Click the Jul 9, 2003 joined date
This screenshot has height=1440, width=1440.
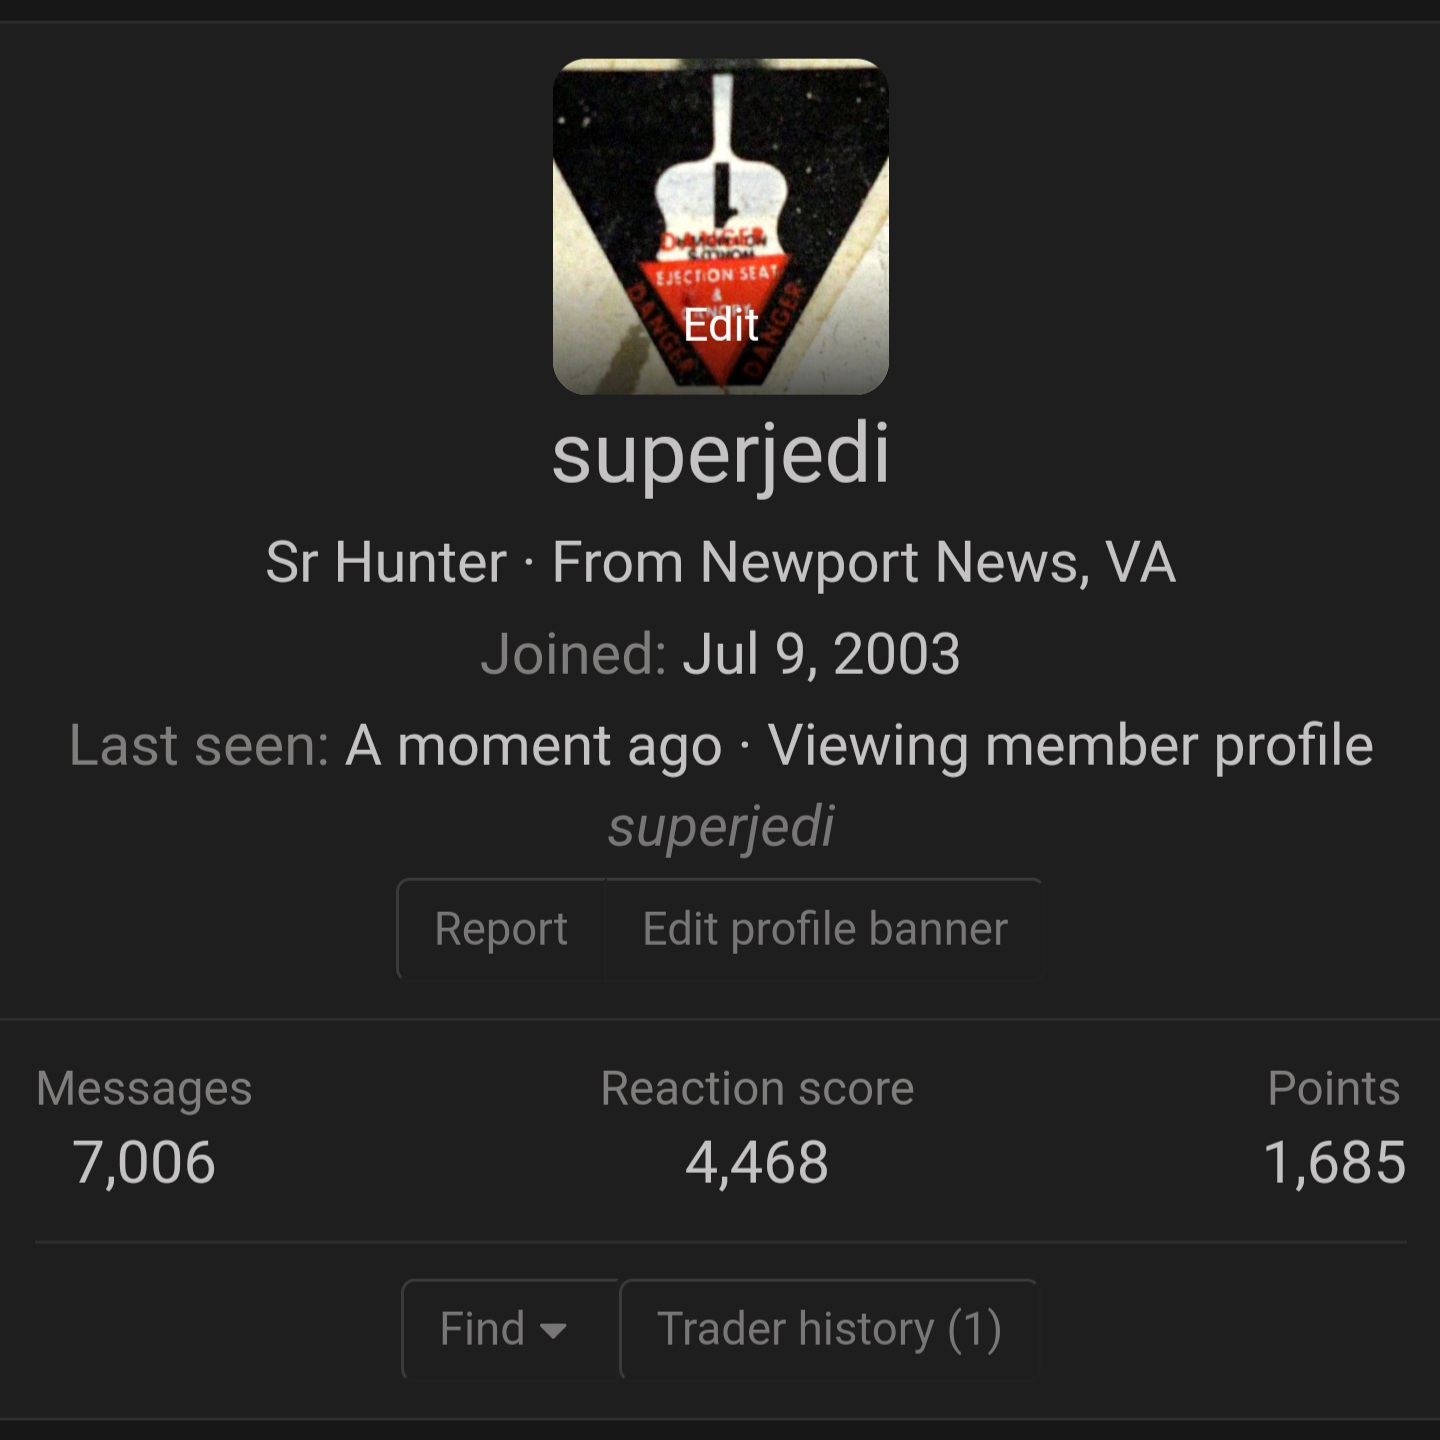click(x=821, y=654)
